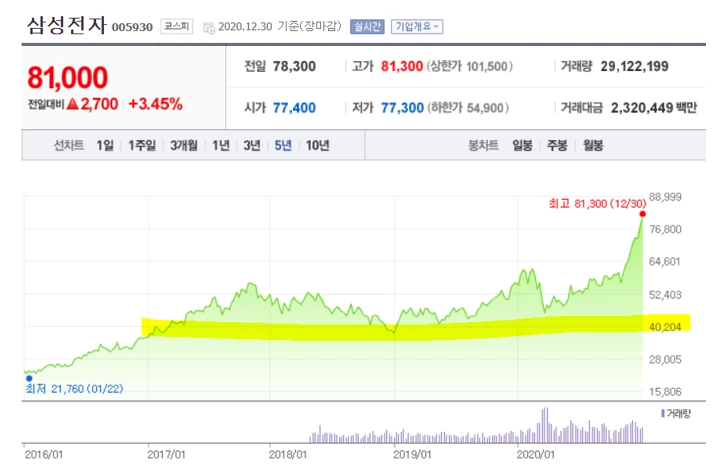Click the +3.45% change percentage
This screenshot has height=469, width=726.
(x=155, y=104)
